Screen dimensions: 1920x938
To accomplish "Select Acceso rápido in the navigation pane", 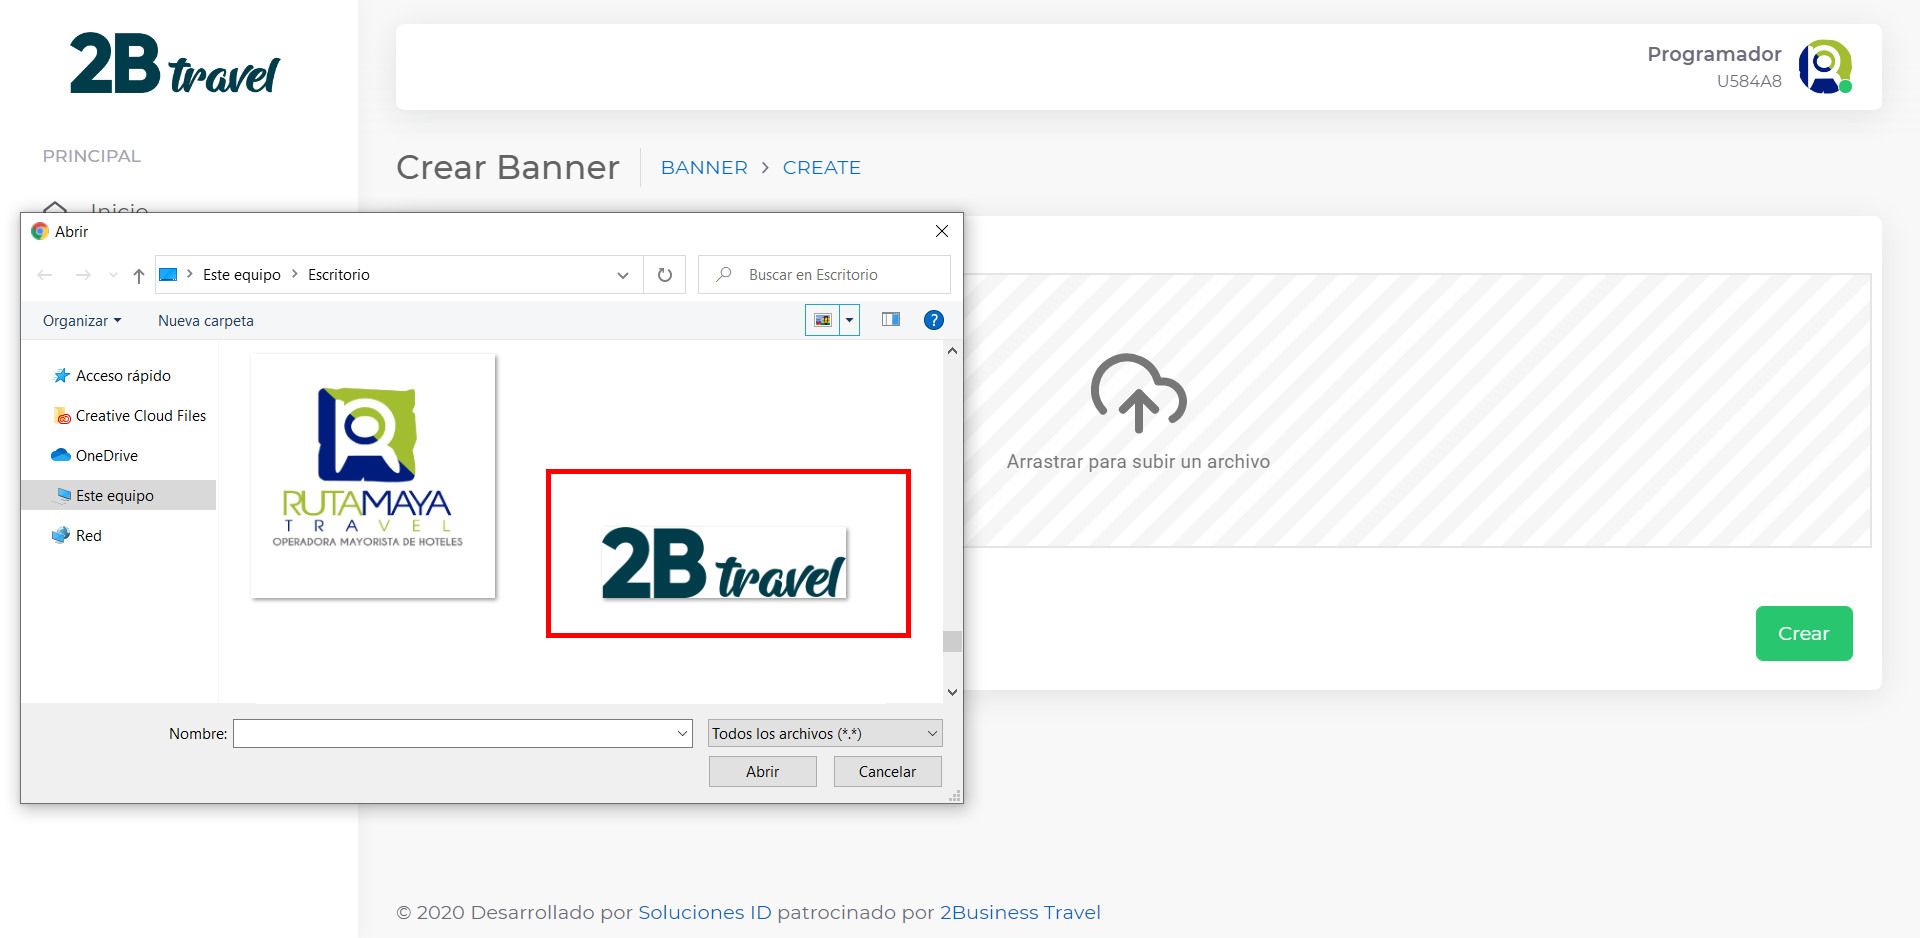I will tap(123, 376).
